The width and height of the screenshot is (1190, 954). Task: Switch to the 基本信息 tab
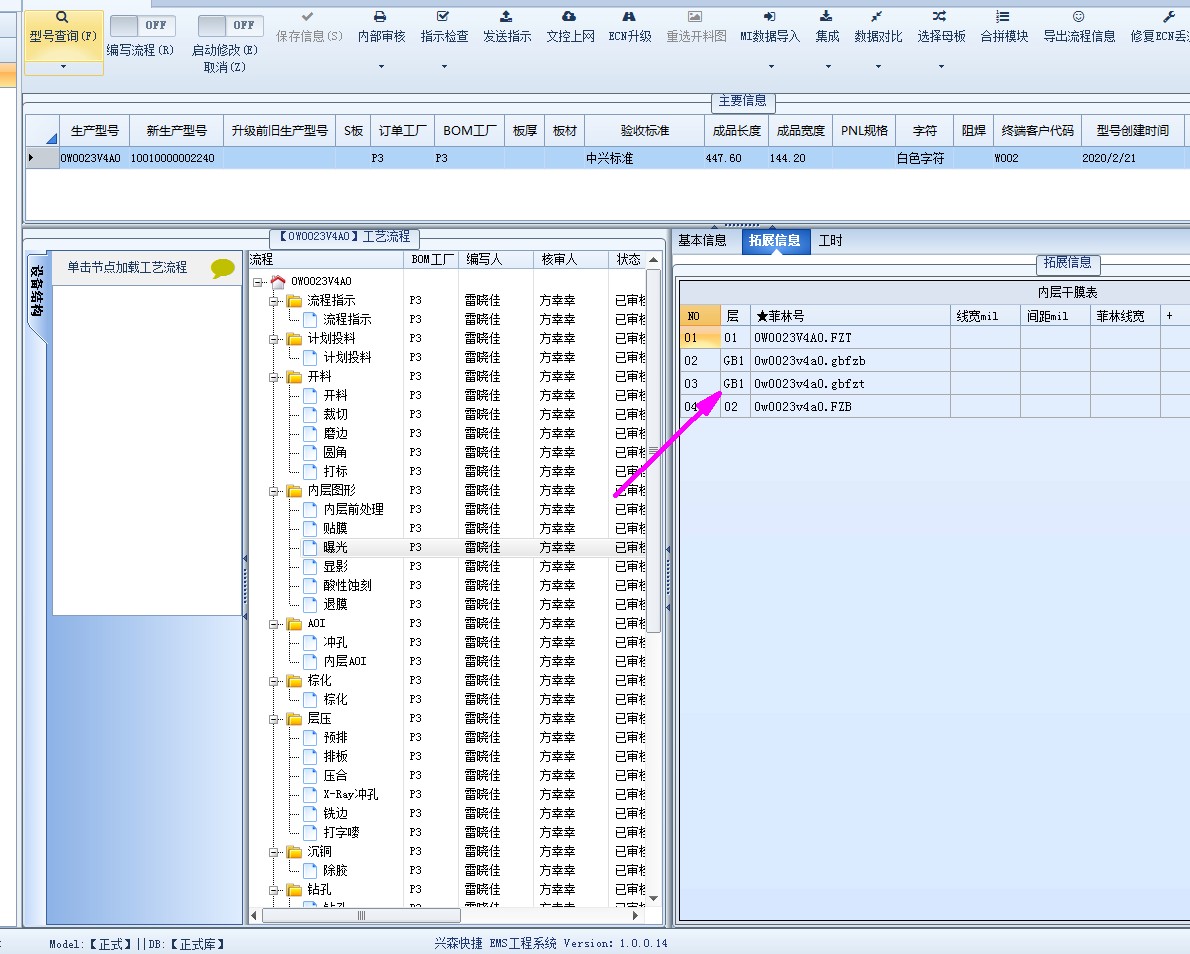coord(702,241)
